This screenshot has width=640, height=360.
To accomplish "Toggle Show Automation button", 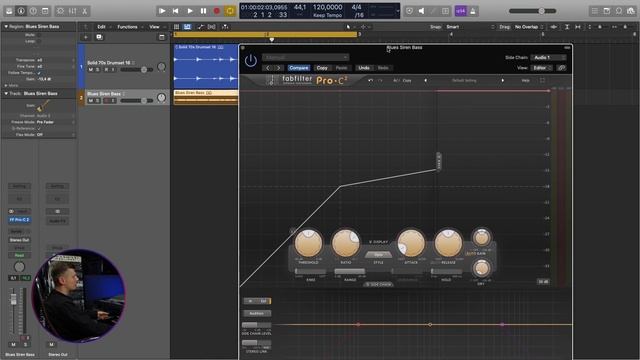I will click(200, 27).
